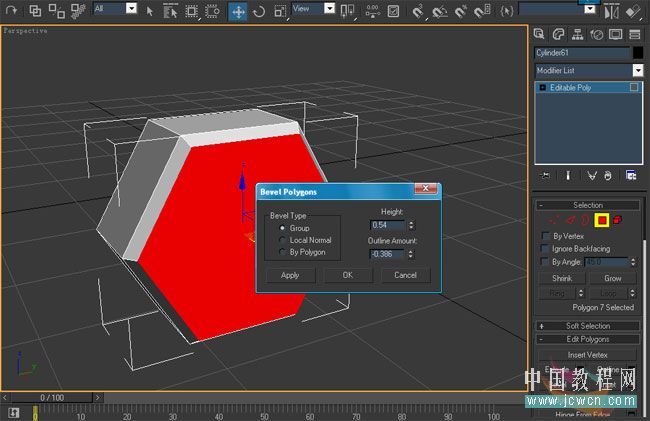Image resolution: width=650 pixels, height=421 pixels.
Task: Select the By Polygon bevel type
Action: tap(283, 252)
